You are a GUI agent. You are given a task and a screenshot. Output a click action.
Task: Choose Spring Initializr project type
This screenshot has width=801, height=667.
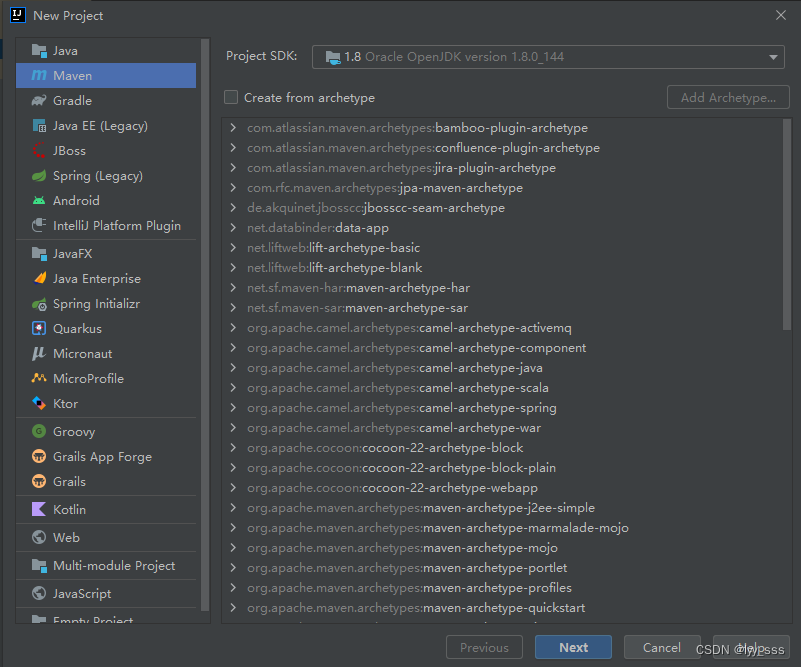click(x=97, y=304)
